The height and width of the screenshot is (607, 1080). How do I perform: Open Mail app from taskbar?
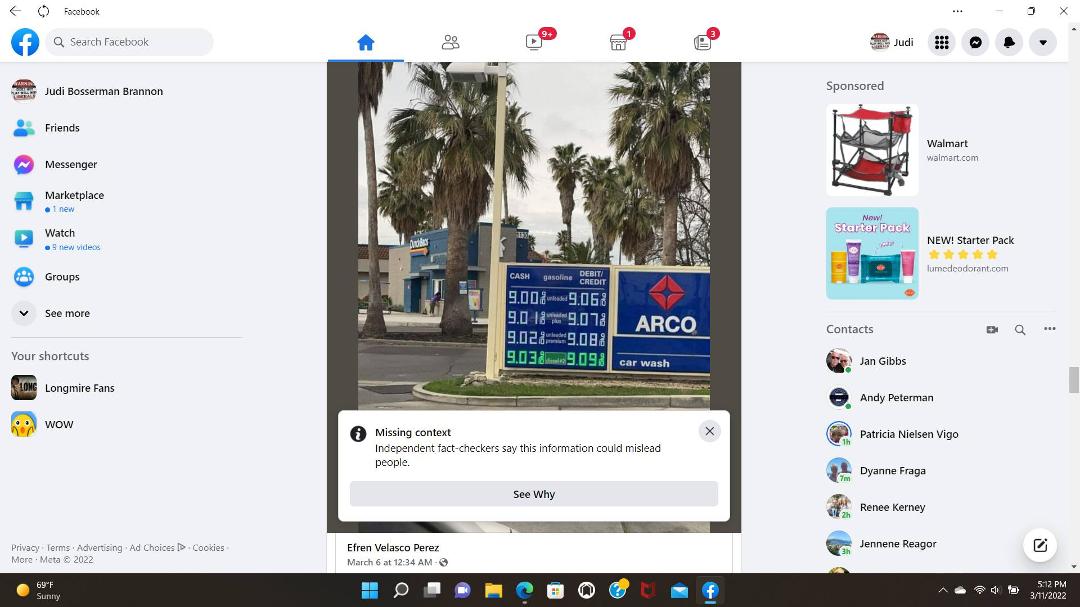click(x=679, y=590)
